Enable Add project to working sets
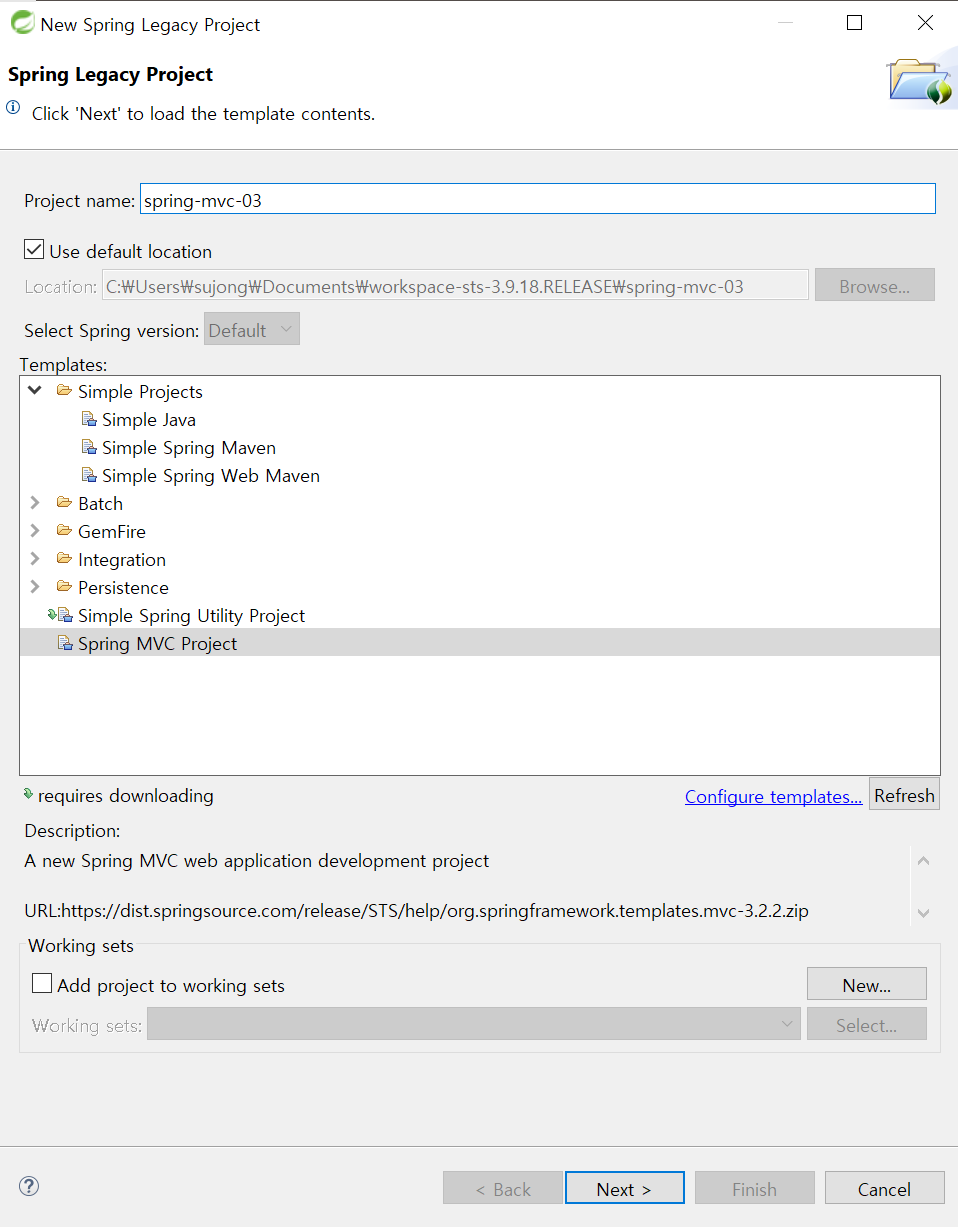The image size is (958, 1227). click(42, 984)
